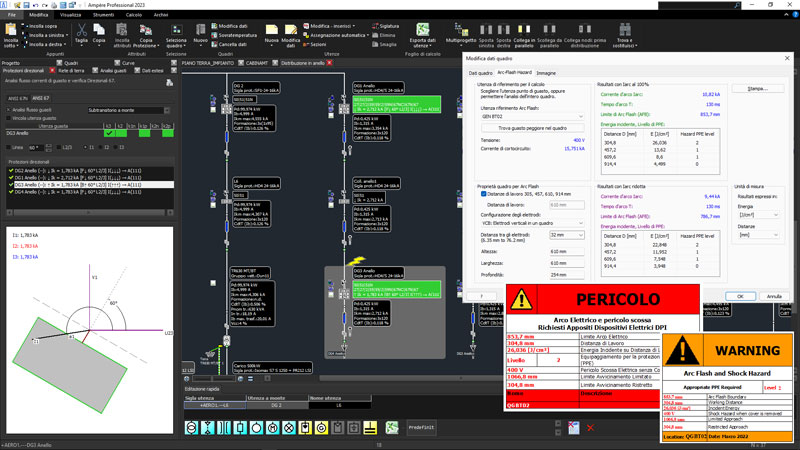Click the Modifica dati utenze icon
800x450 pixels.
(x=291, y=30)
